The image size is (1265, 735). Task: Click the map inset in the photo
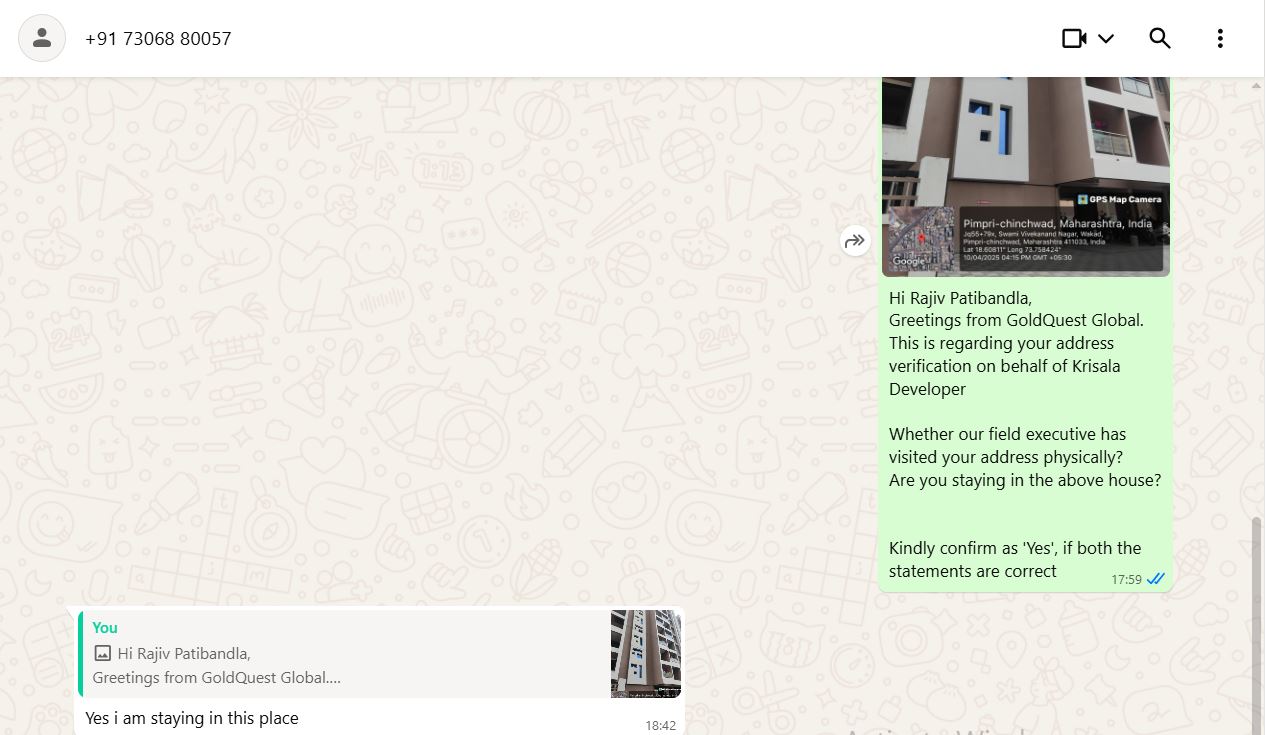pos(922,239)
